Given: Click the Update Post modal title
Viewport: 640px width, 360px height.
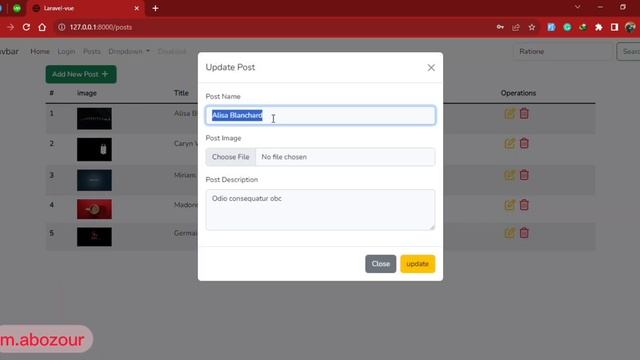Looking at the screenshot, I should pos(230,67).
